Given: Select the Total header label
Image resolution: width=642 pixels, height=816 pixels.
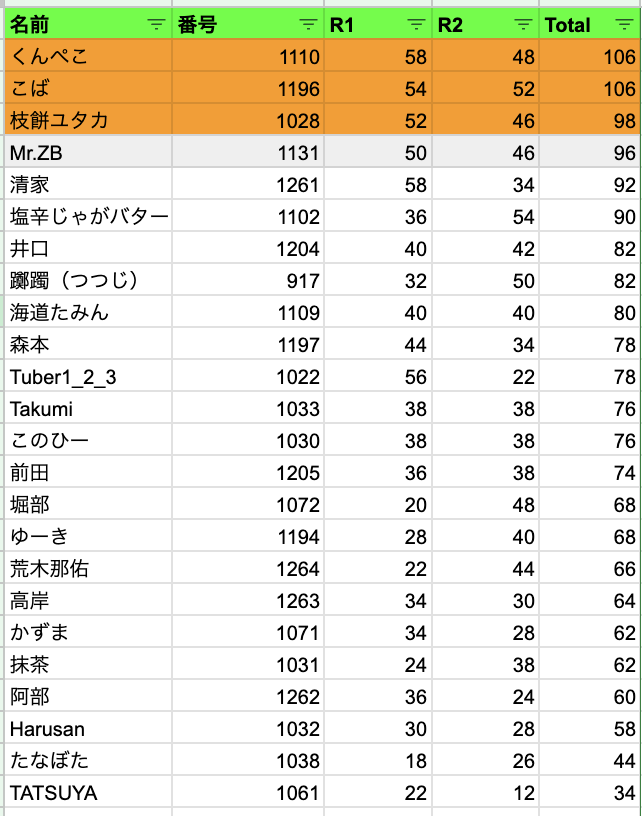Looking at the screenshot, I should (568, 25).
